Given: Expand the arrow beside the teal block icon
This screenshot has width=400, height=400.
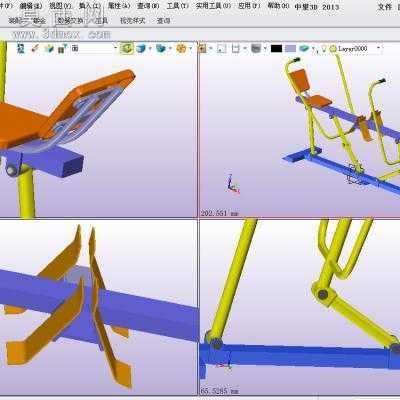Looking at the screenshot, I should 313,49.
